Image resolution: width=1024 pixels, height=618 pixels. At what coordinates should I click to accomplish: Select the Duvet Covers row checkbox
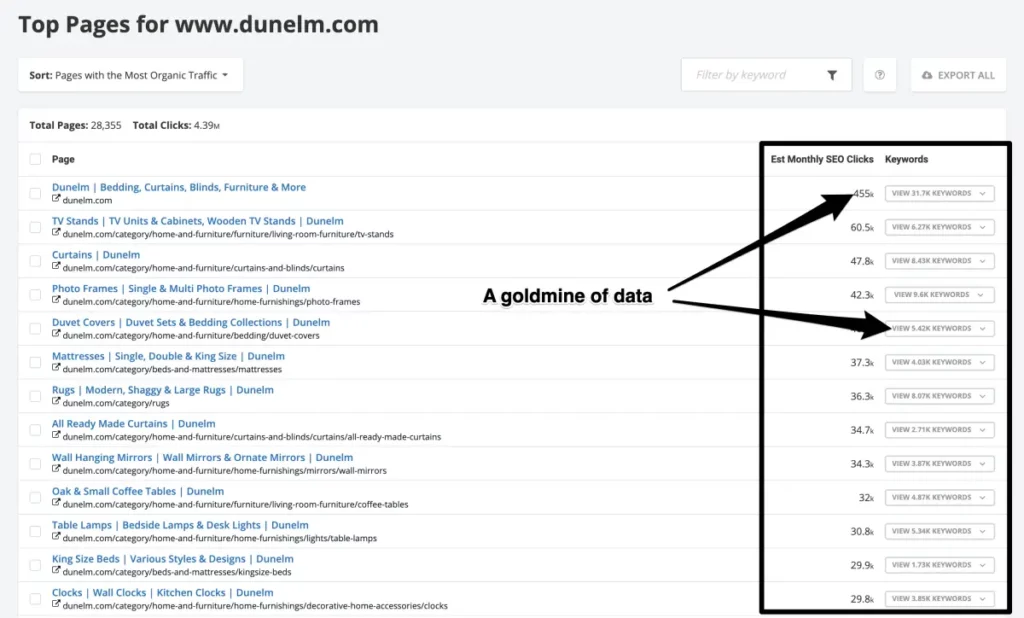[x=35, y=329]
